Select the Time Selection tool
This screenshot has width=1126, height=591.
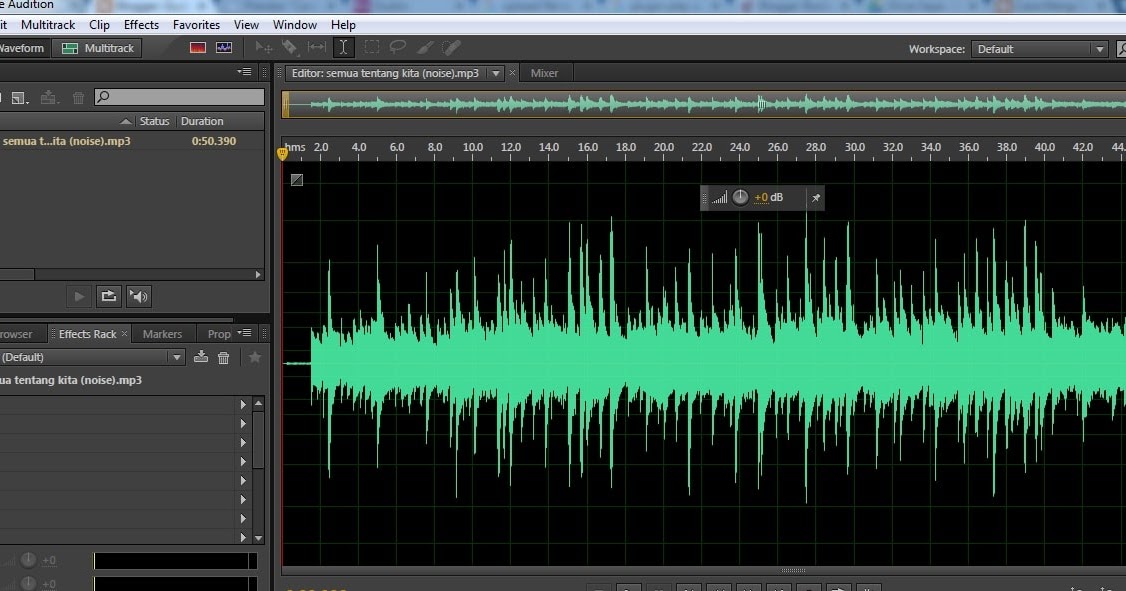coord(343,47)
